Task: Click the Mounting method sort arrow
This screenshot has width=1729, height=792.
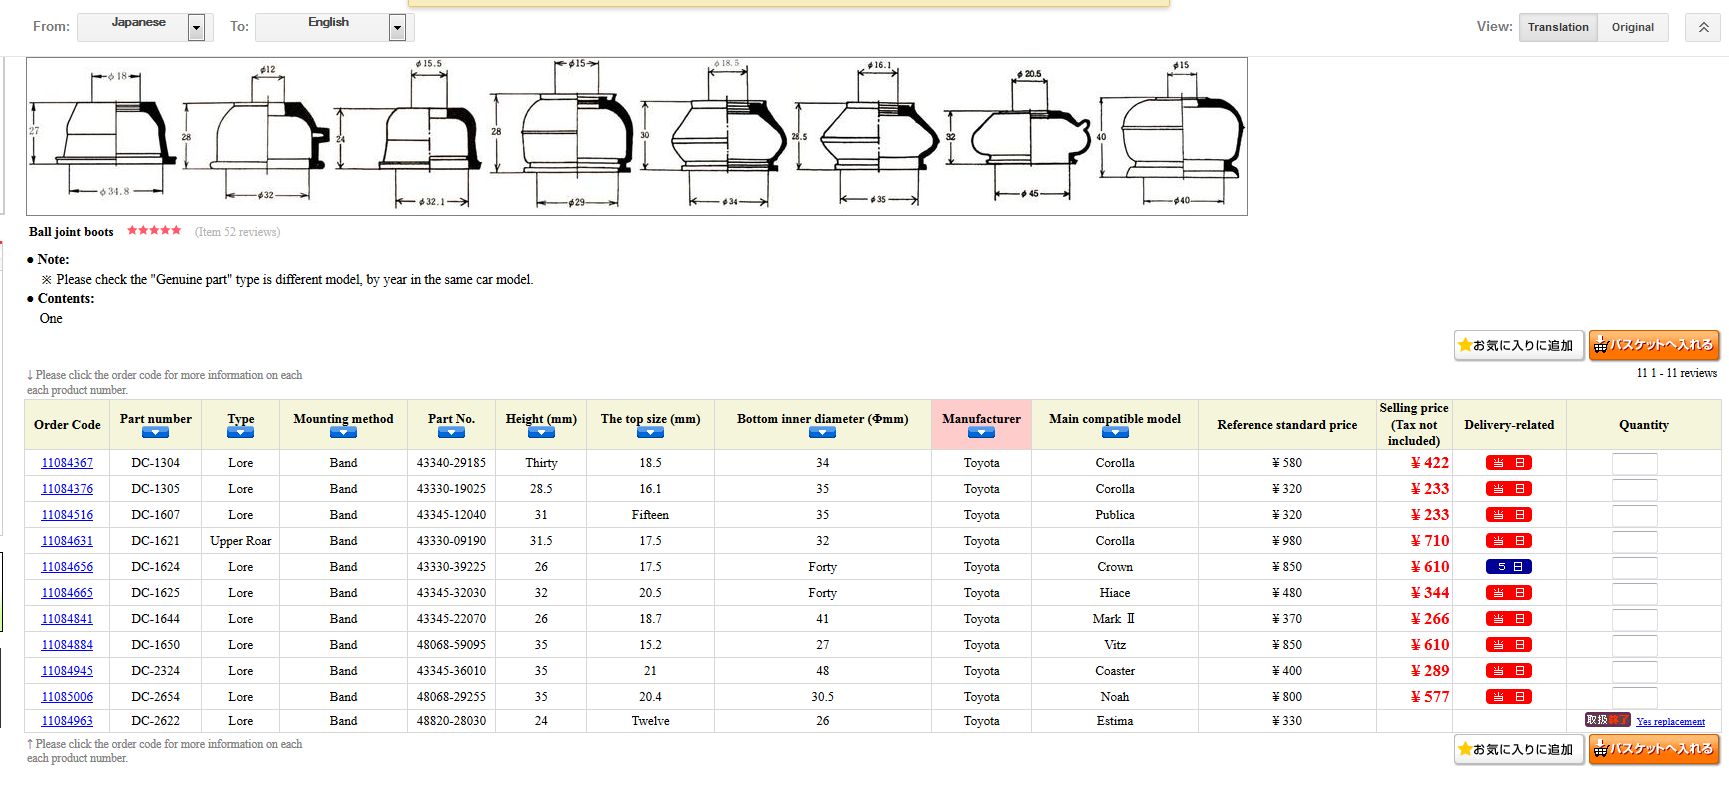Action: coord(343,433)
